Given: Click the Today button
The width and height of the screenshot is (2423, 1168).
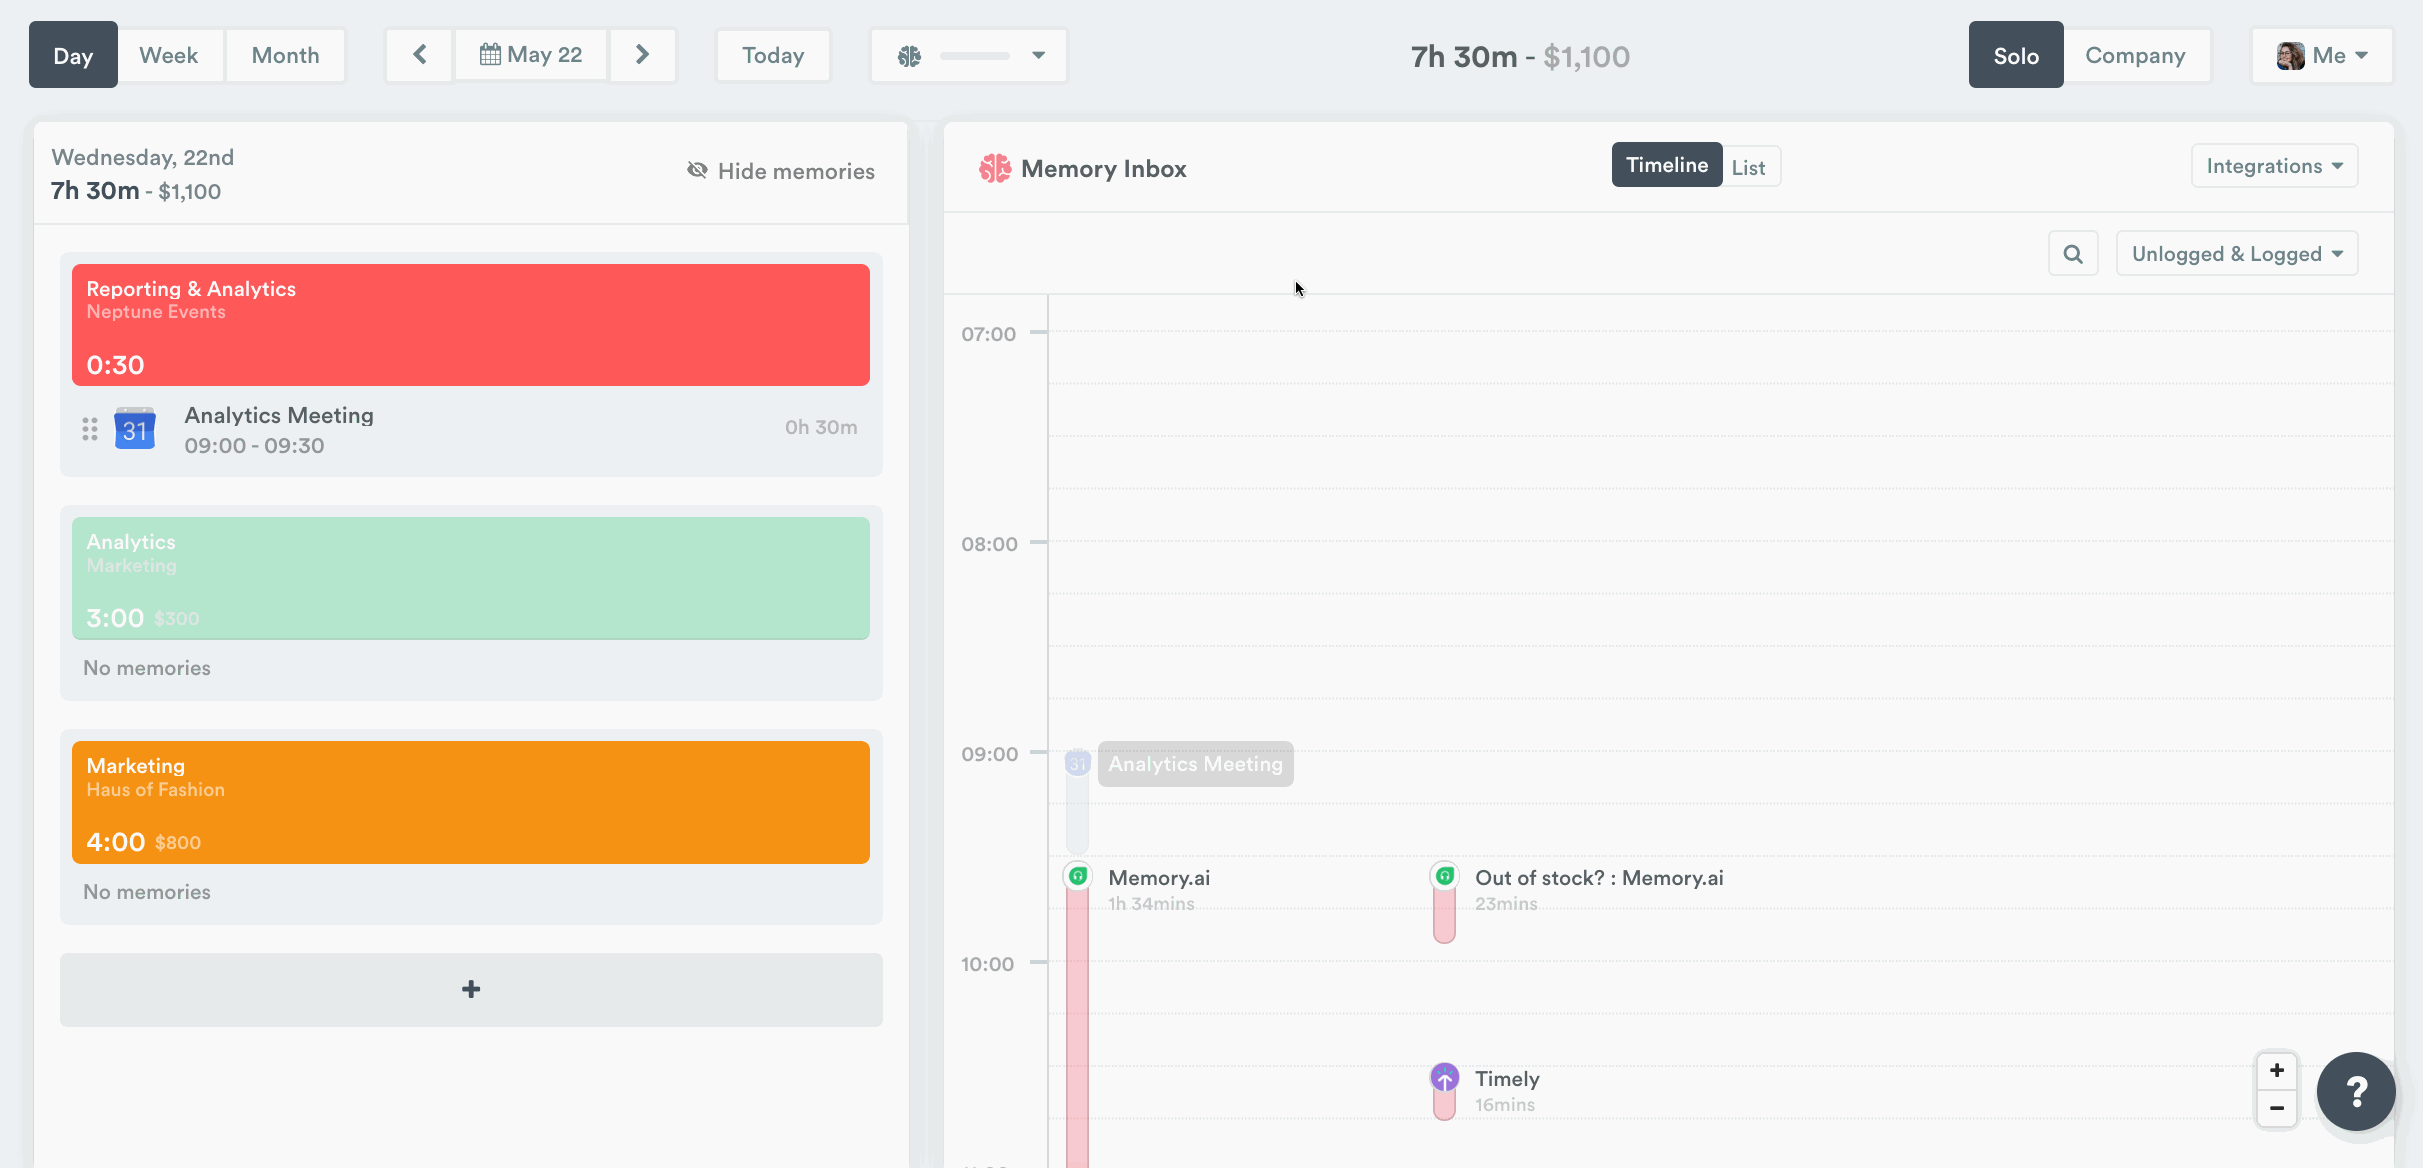Looking at the screenshot, I should click(x=772, y=55).
